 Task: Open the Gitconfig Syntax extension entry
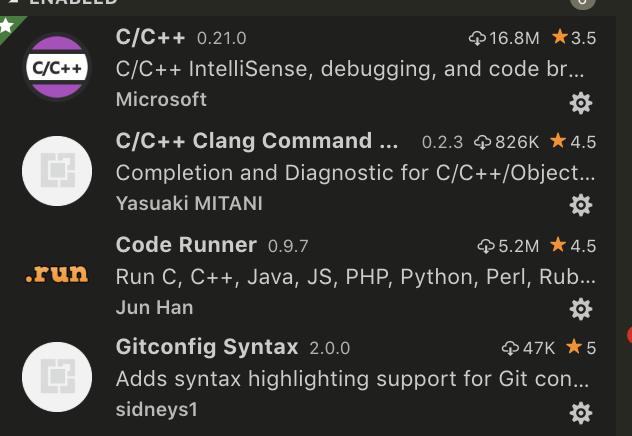(x=207, y=348)
